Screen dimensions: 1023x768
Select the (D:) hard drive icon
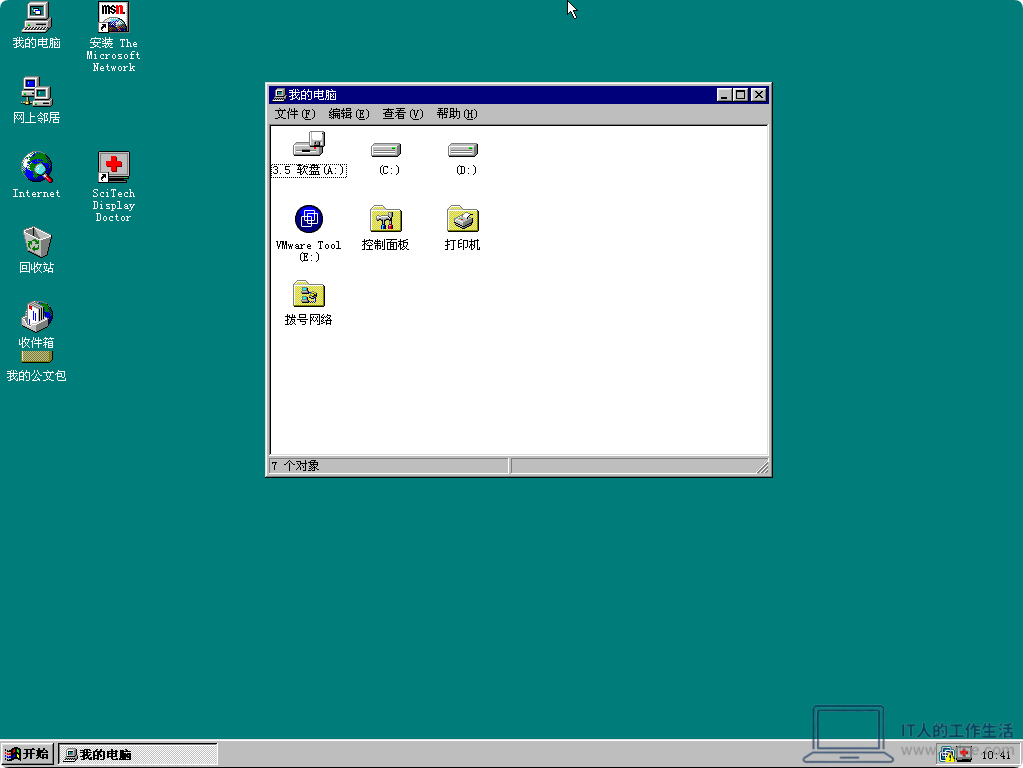click(x=463, y=150)
